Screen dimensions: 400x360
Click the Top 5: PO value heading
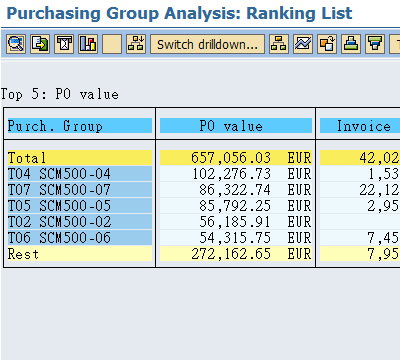pos(60,94)
